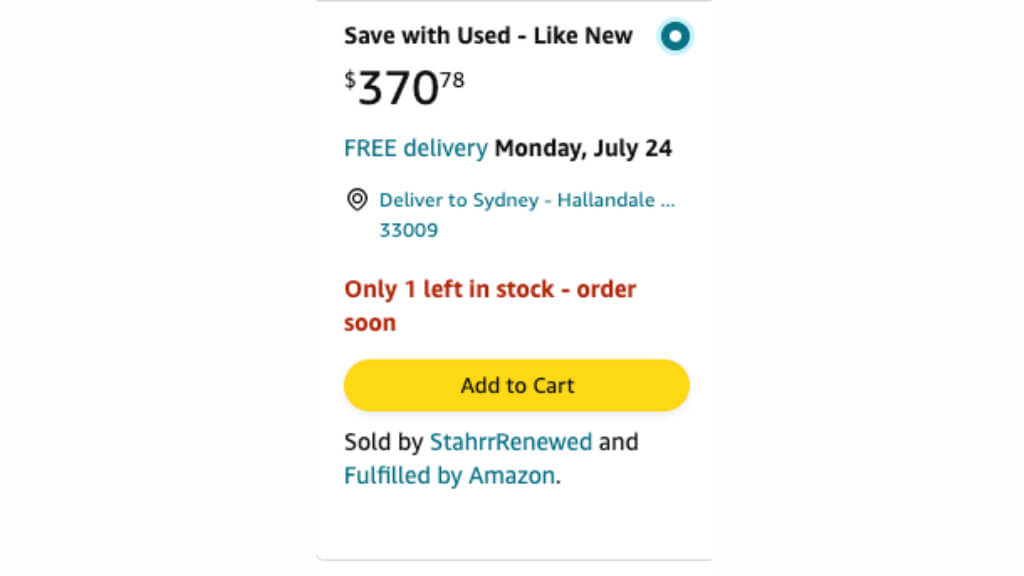
Task: Click the dollar sign beside the price
Action: (x=350, y=79)
